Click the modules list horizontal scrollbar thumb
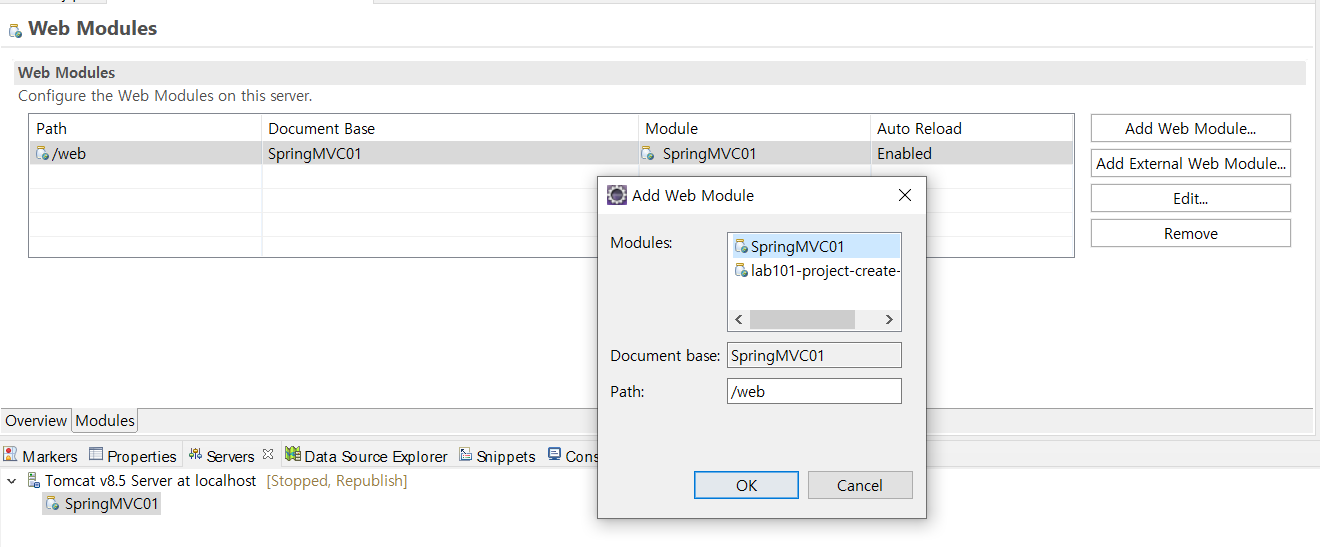The width and height of the screenshot is (1320, 547). [x=802, y=319]
